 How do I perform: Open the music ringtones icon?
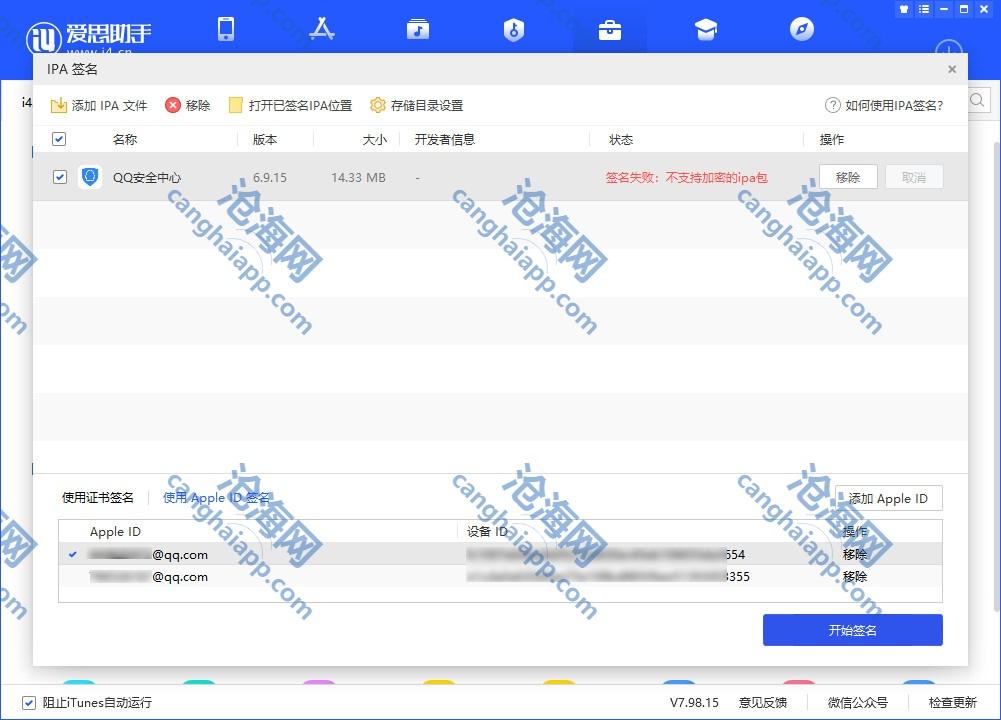(418, 29)
